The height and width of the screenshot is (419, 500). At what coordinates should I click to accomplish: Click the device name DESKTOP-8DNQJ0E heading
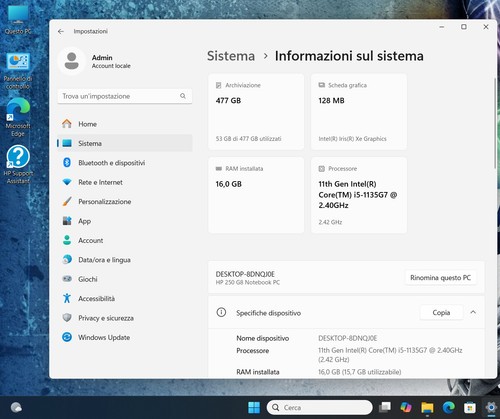point(245,274)
